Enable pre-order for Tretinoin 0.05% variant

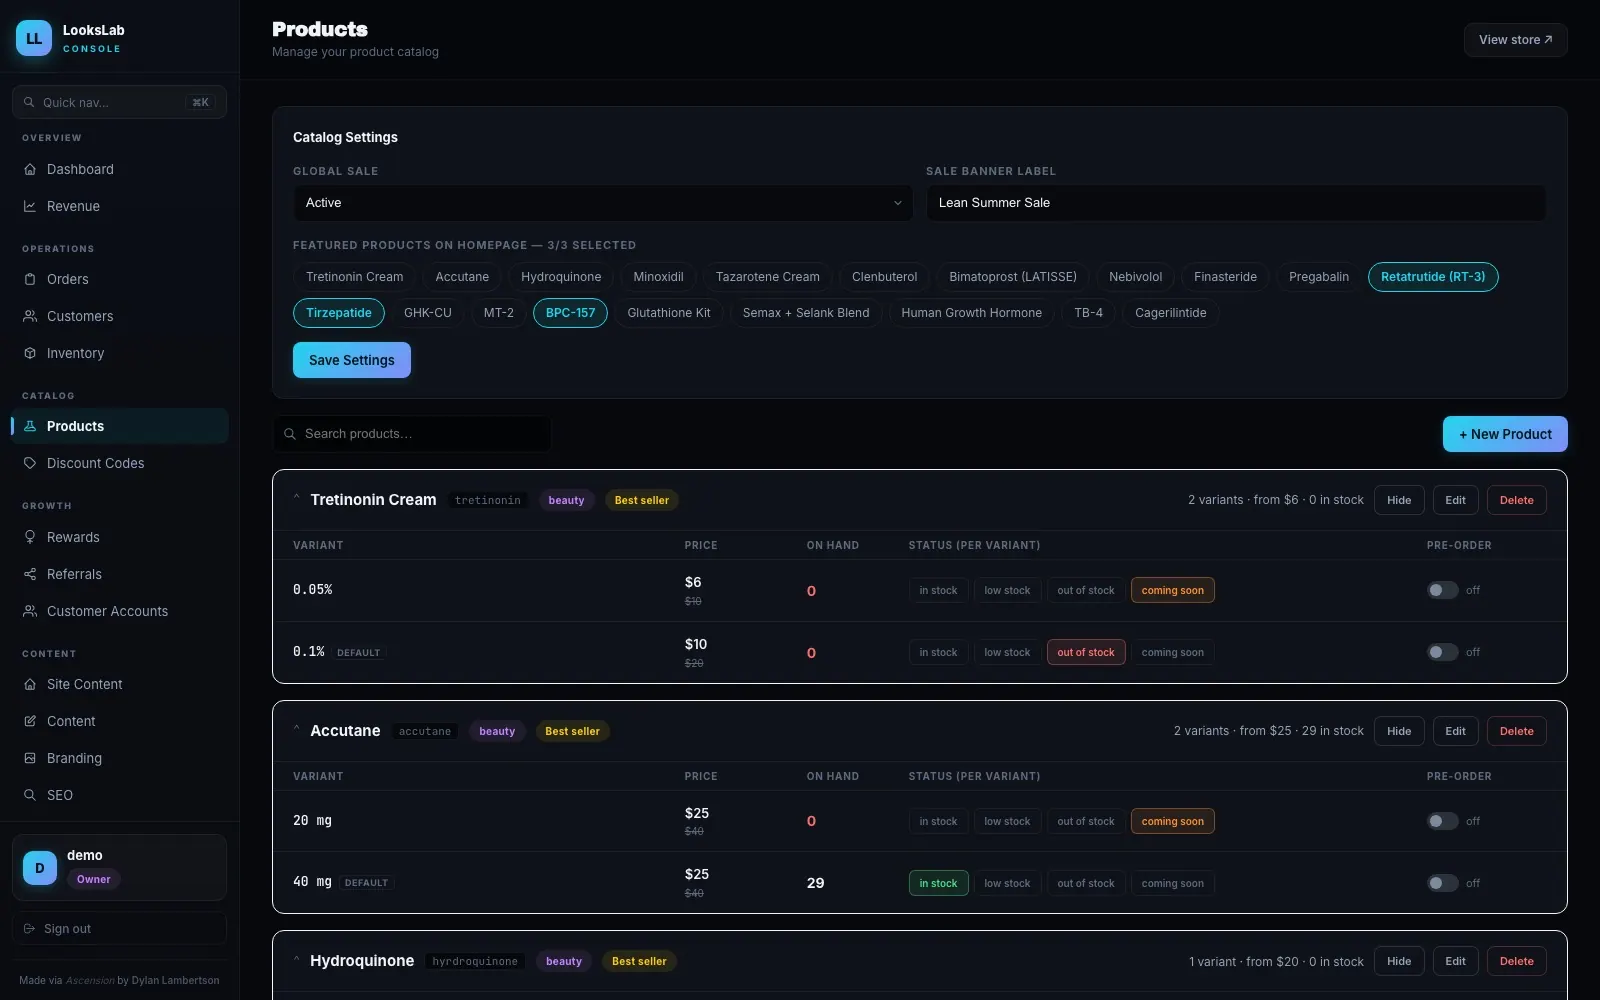pos(1442,590)
